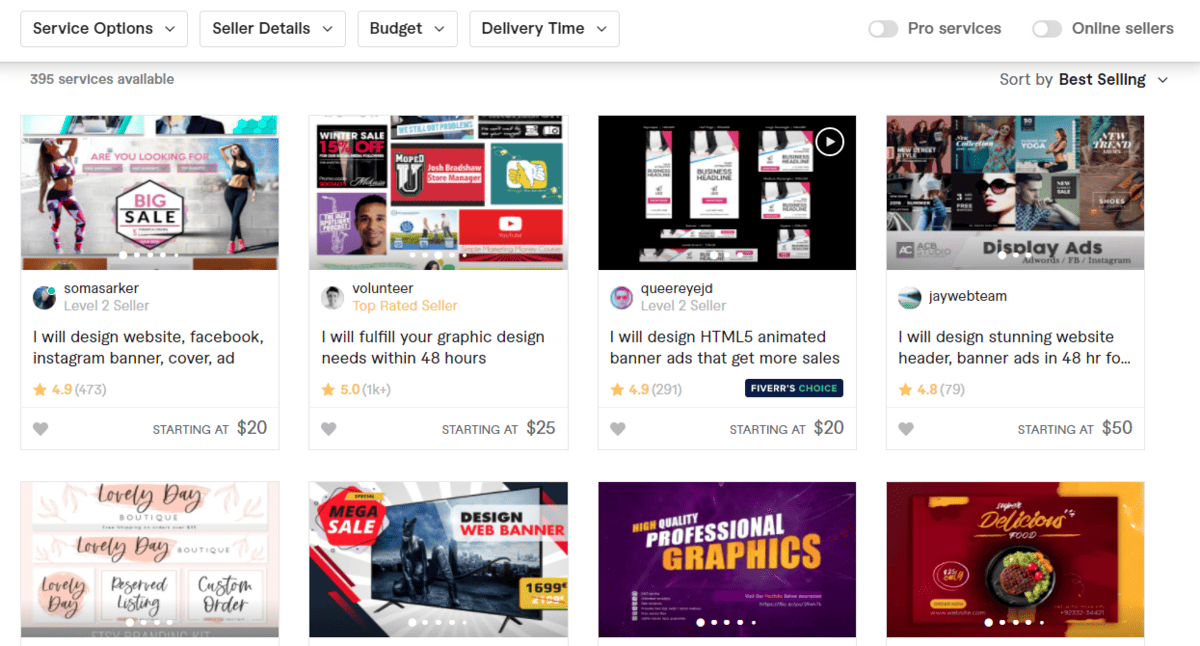This screenshot has width=1200, height=646.
Task: Open the Big Sale banner thumbnail
Action: [x=149, y=192]
